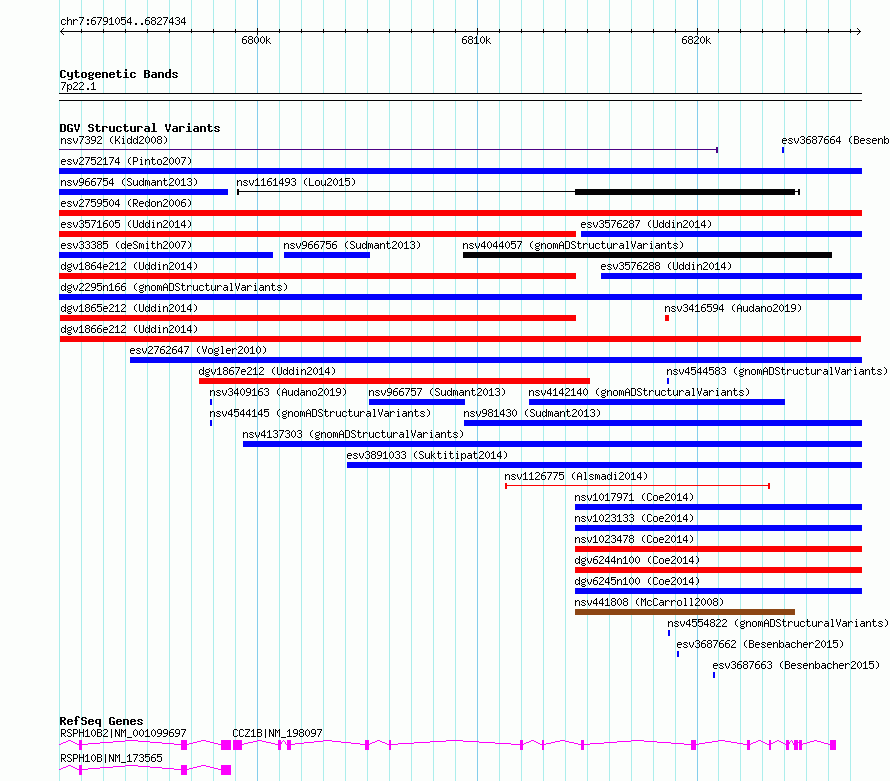The height and width of the screenshot is (781, 890).
Task: Click the 7p22.1 band label
Action: tap(78, 86)
